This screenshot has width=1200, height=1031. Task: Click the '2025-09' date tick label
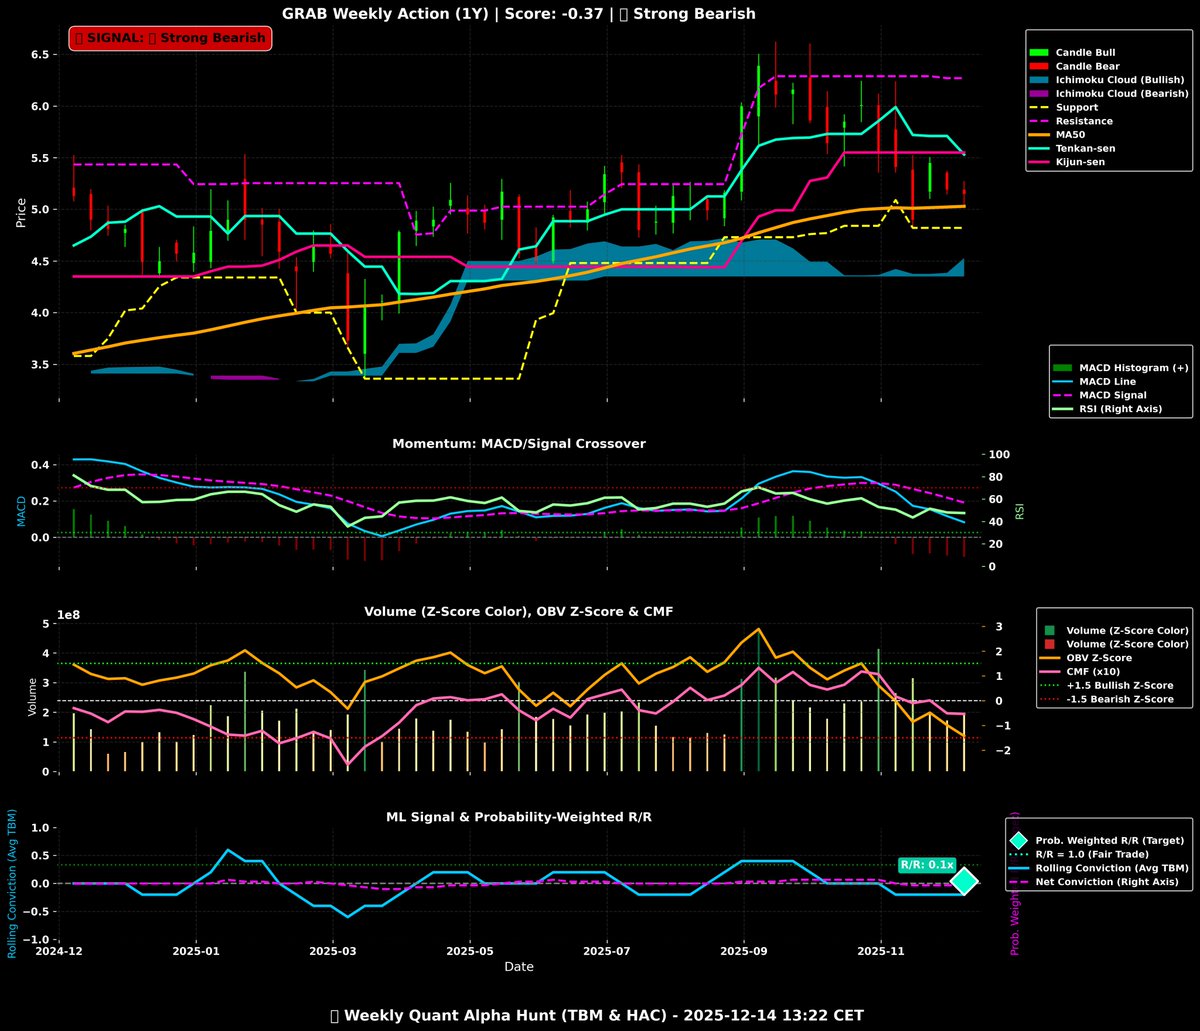click(x=744, y=950)
